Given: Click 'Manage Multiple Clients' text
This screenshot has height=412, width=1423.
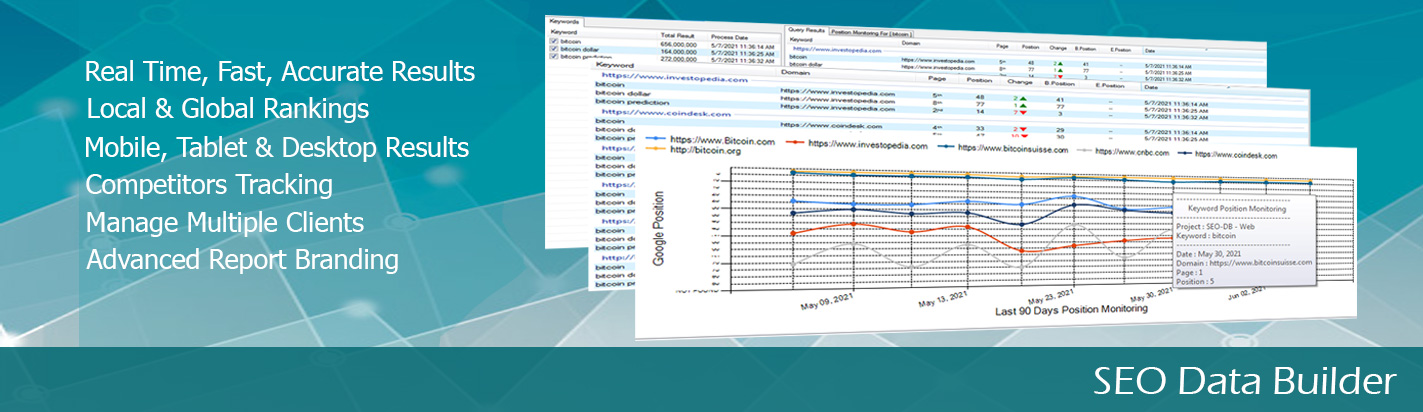Looking at the screenshot, I should click(225, 222).
